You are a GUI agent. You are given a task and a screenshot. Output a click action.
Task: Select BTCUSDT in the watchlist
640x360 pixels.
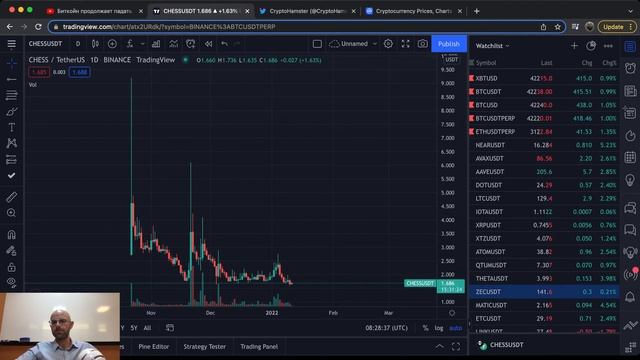pyautogui.click(x=544, y=91)
